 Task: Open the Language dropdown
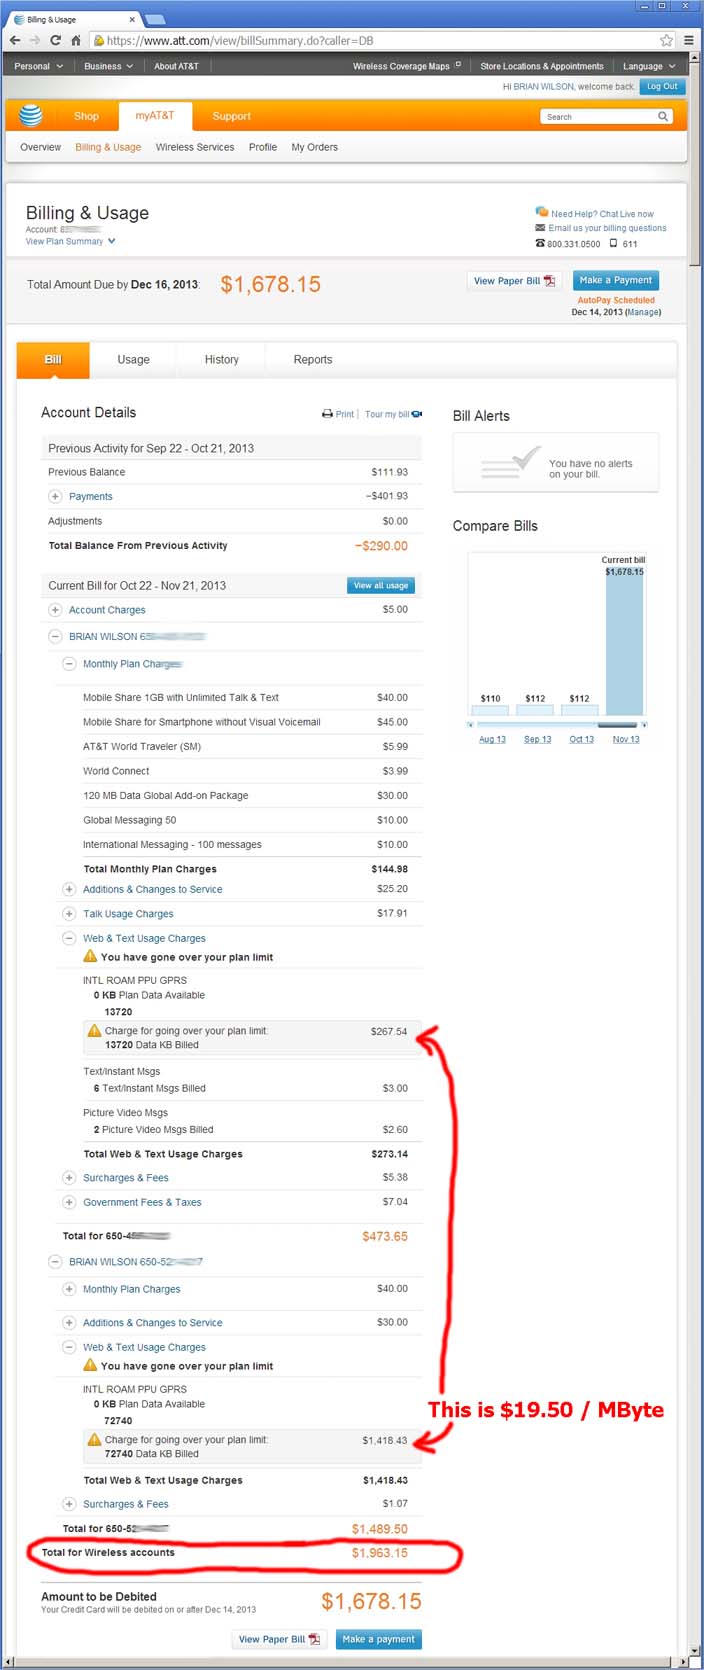649,66
